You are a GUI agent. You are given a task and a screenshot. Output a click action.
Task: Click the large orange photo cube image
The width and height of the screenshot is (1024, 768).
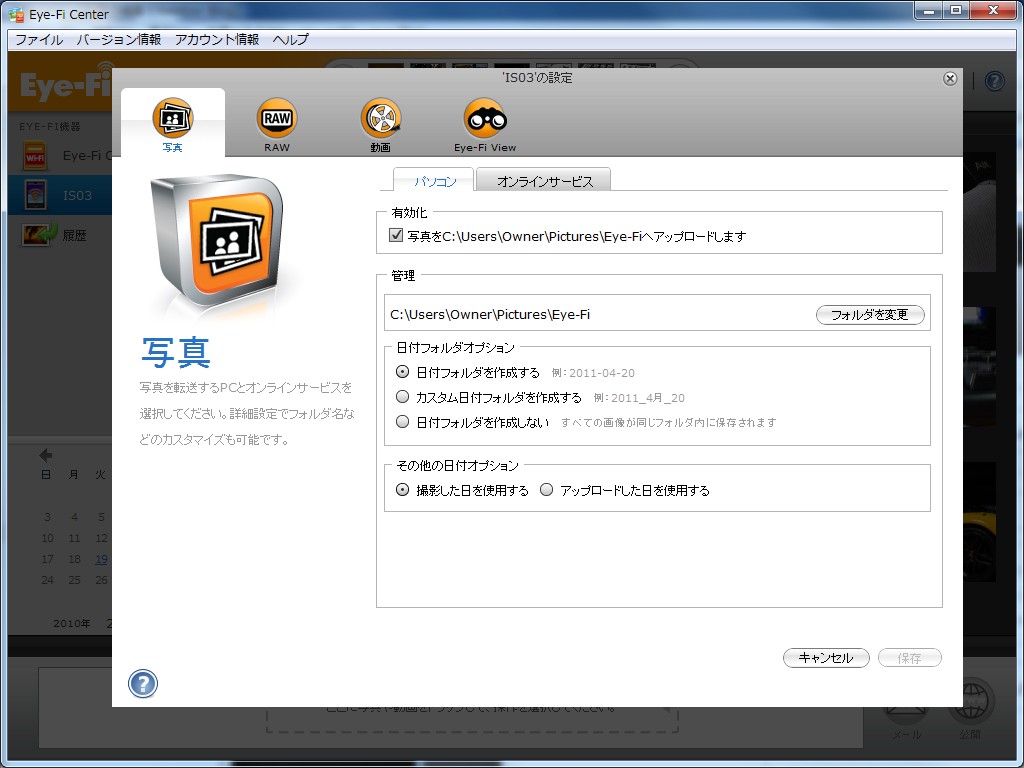click(217, 242)
